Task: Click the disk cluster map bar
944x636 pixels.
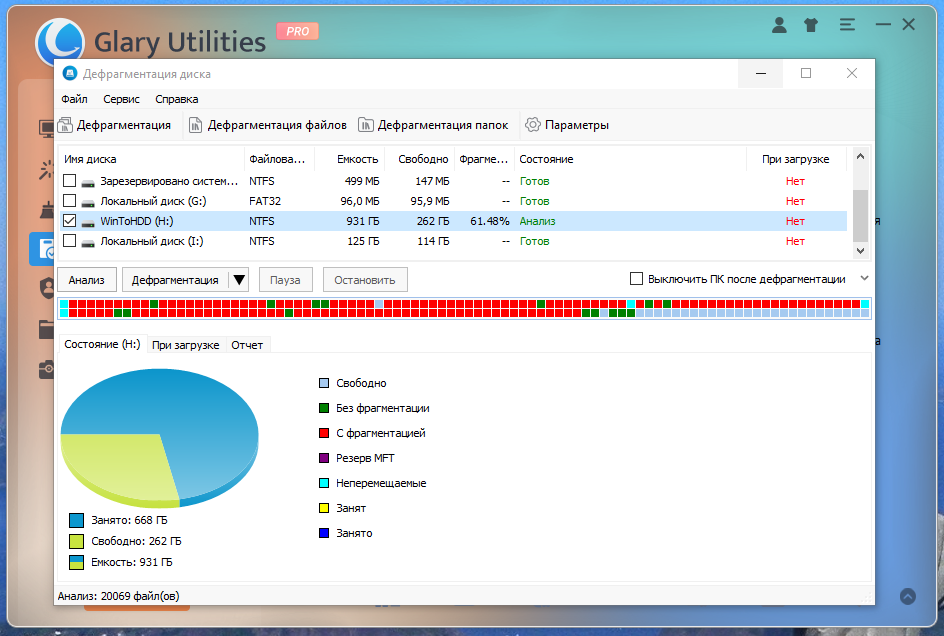Action: click(x=465, y=308)
